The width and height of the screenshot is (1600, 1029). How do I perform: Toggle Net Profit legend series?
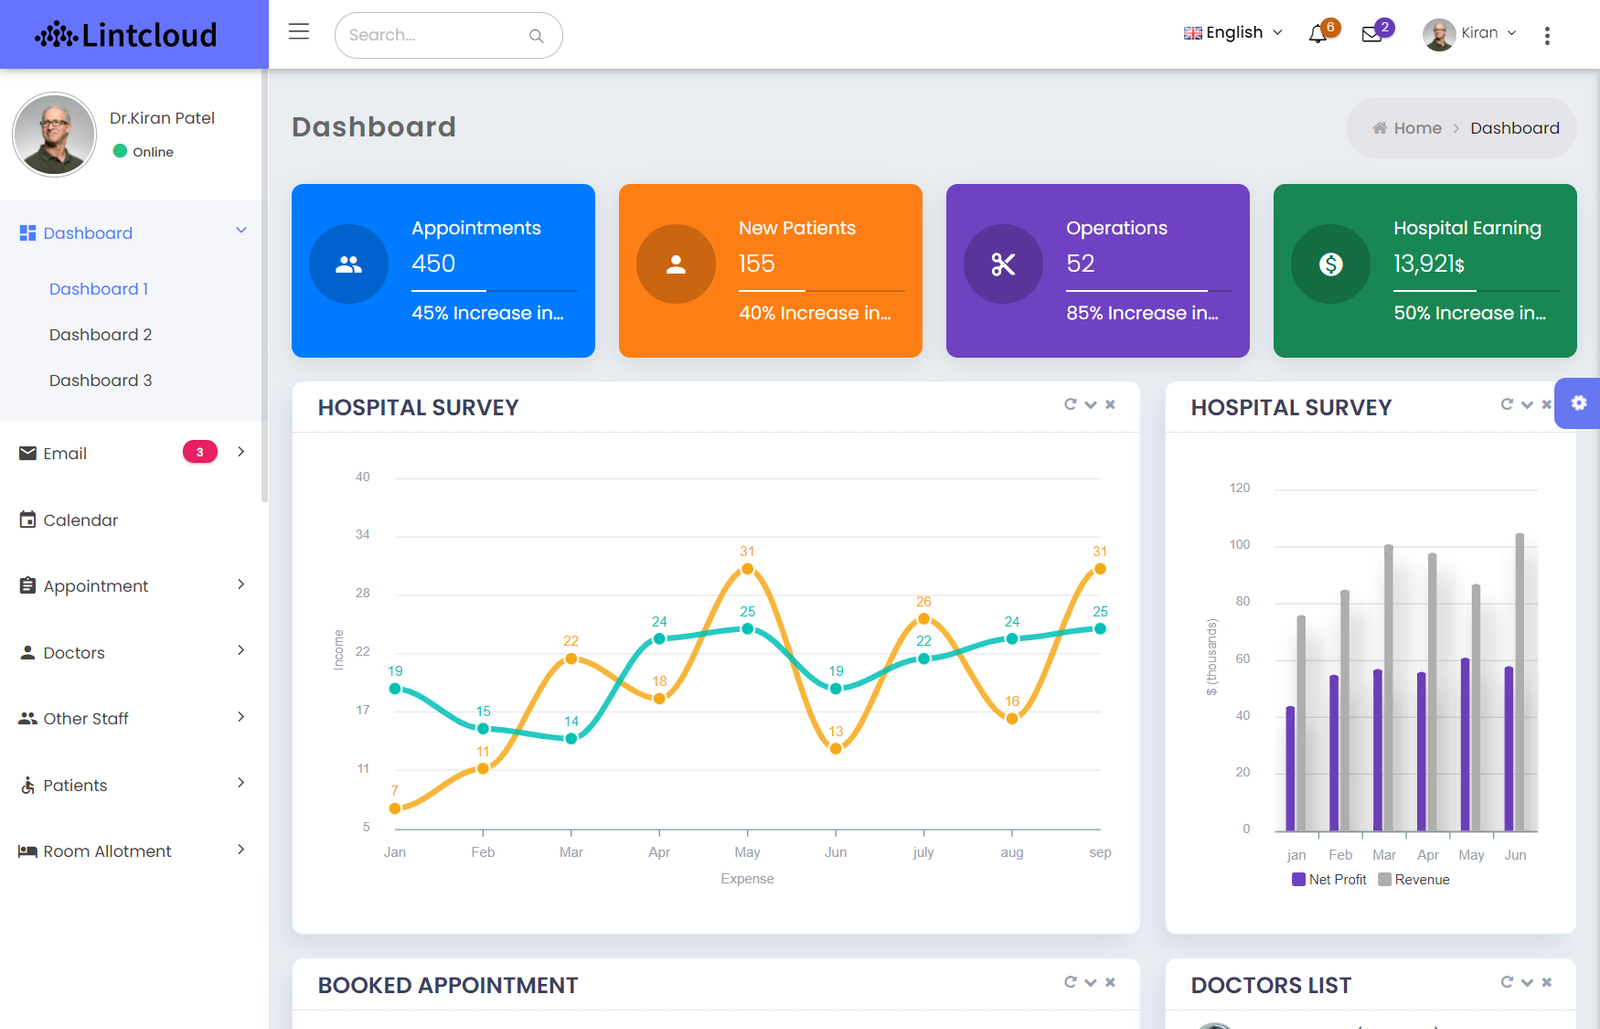click(x=1328, y=880)
